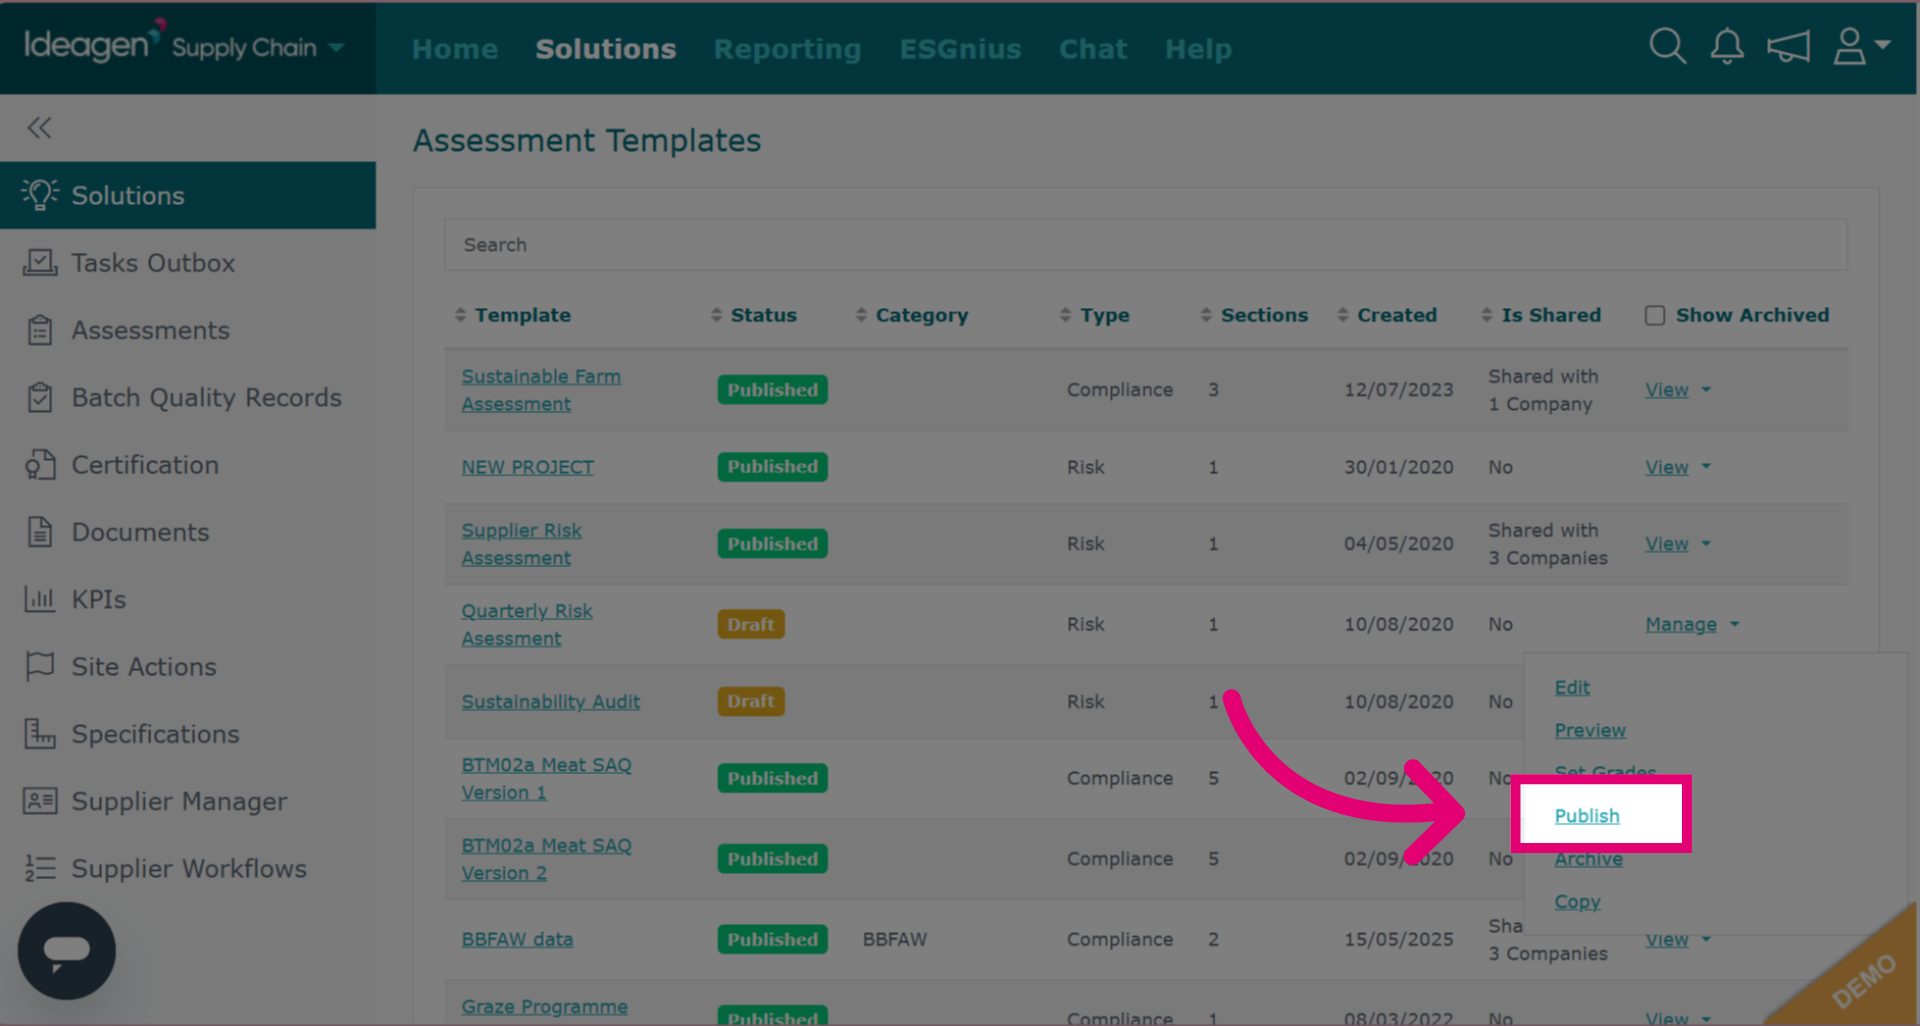Expand View dropdown arrow for Supplier Risk Assessment

click(1706, 544)
